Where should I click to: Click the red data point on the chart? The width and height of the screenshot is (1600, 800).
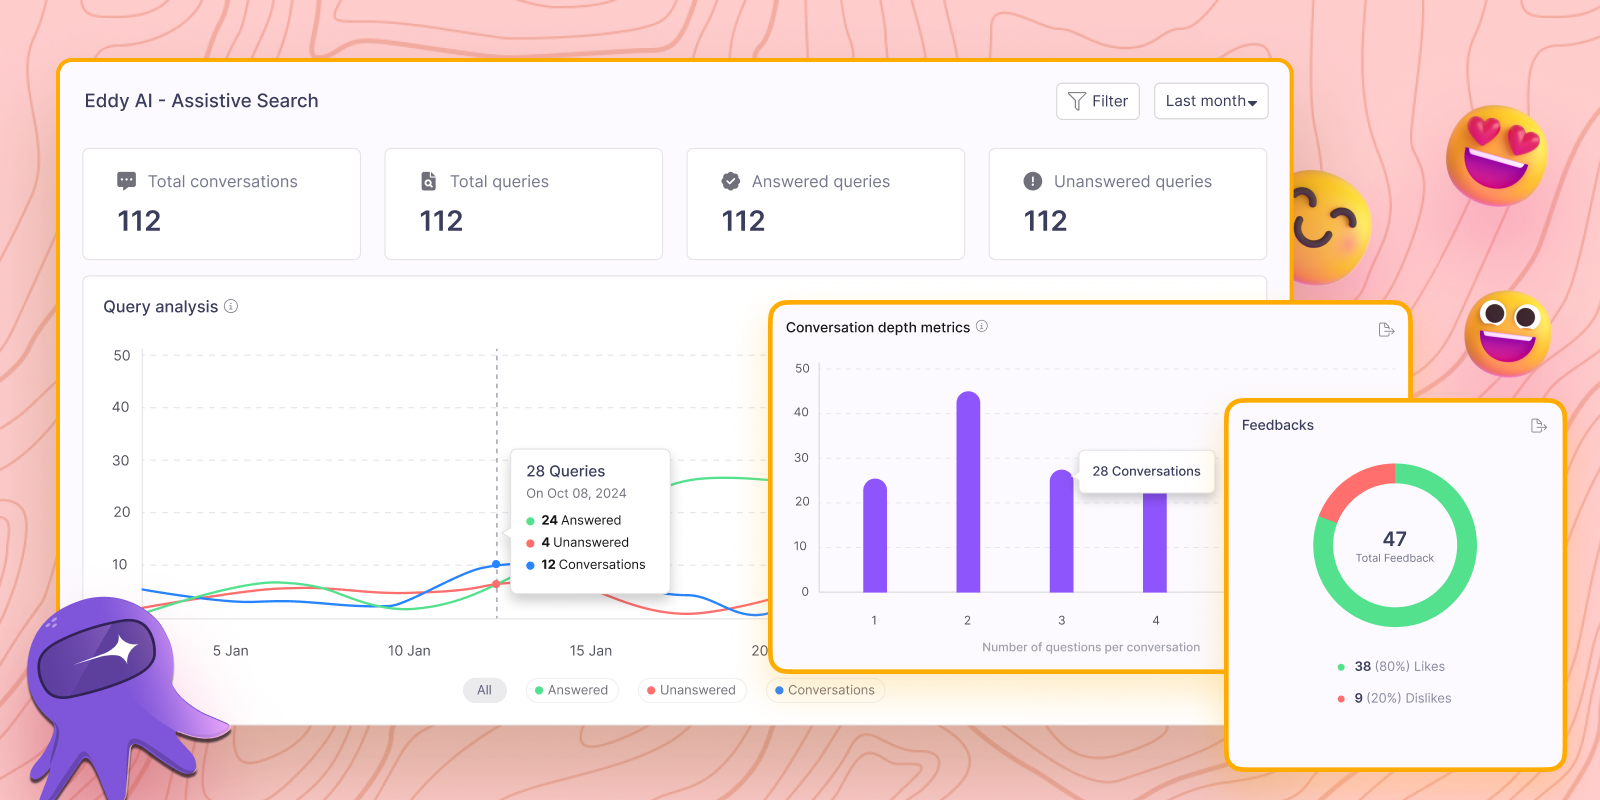pyautogui.click(x=496, y=584)
